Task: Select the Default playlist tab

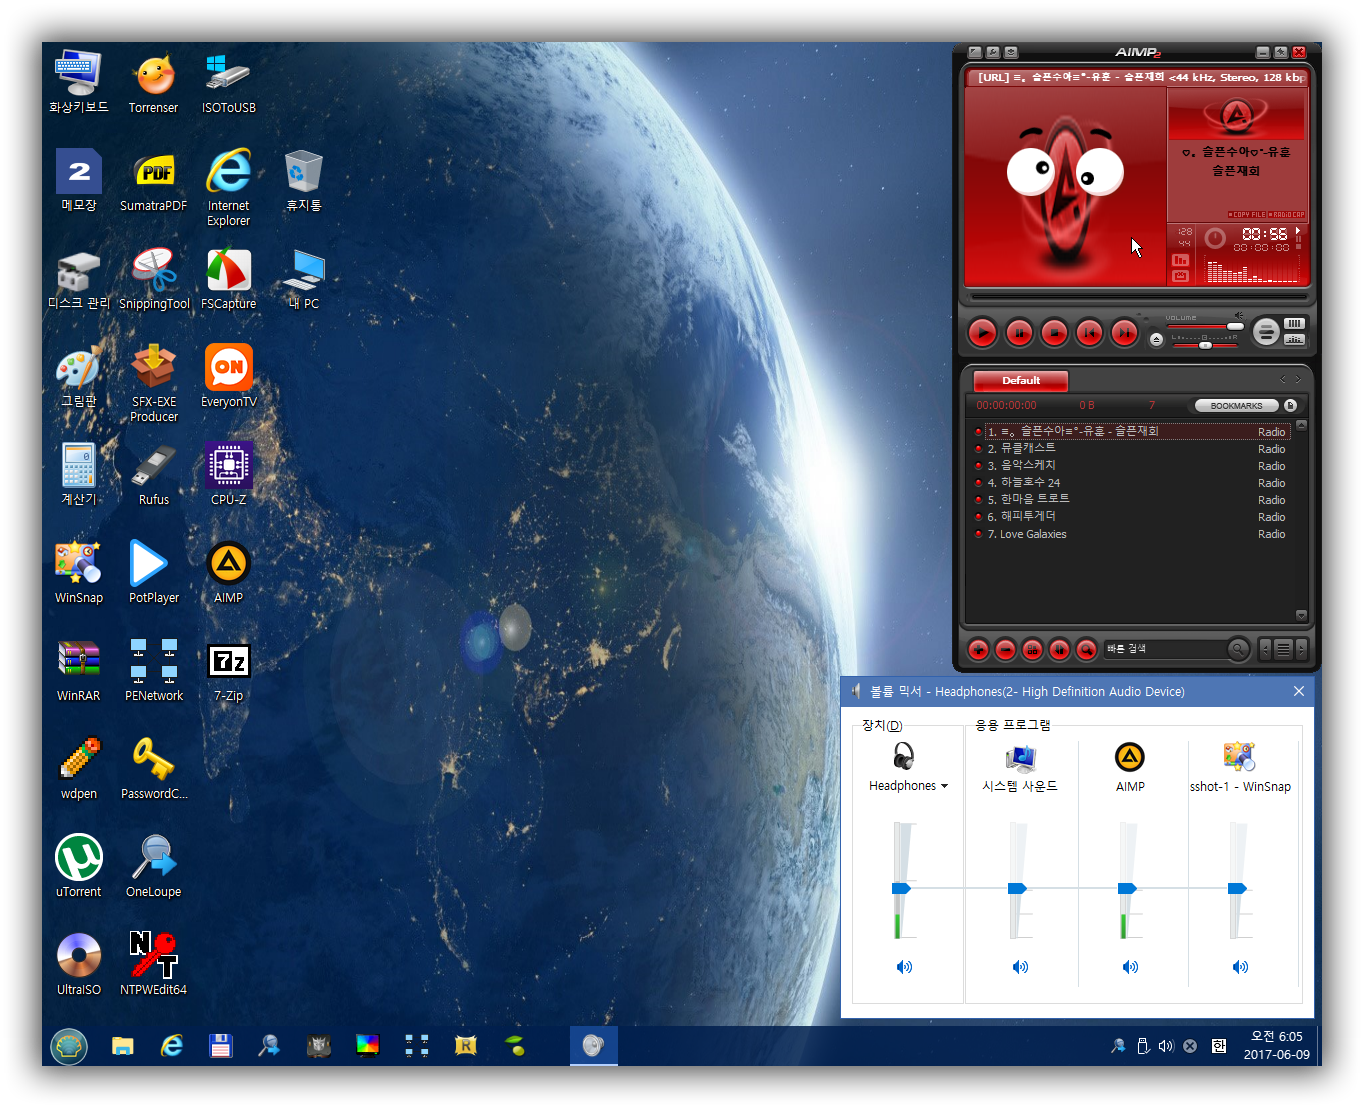Action: [x=1021, y=380]
